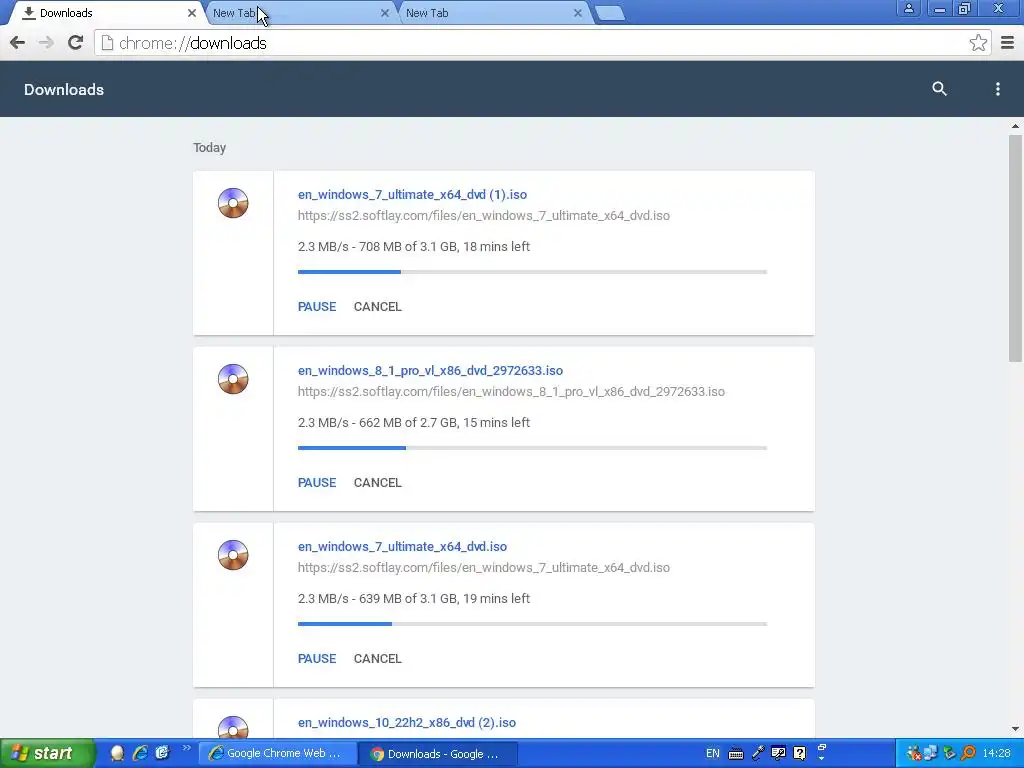Open the Chrome hamburger menu

pos(1007,43)
